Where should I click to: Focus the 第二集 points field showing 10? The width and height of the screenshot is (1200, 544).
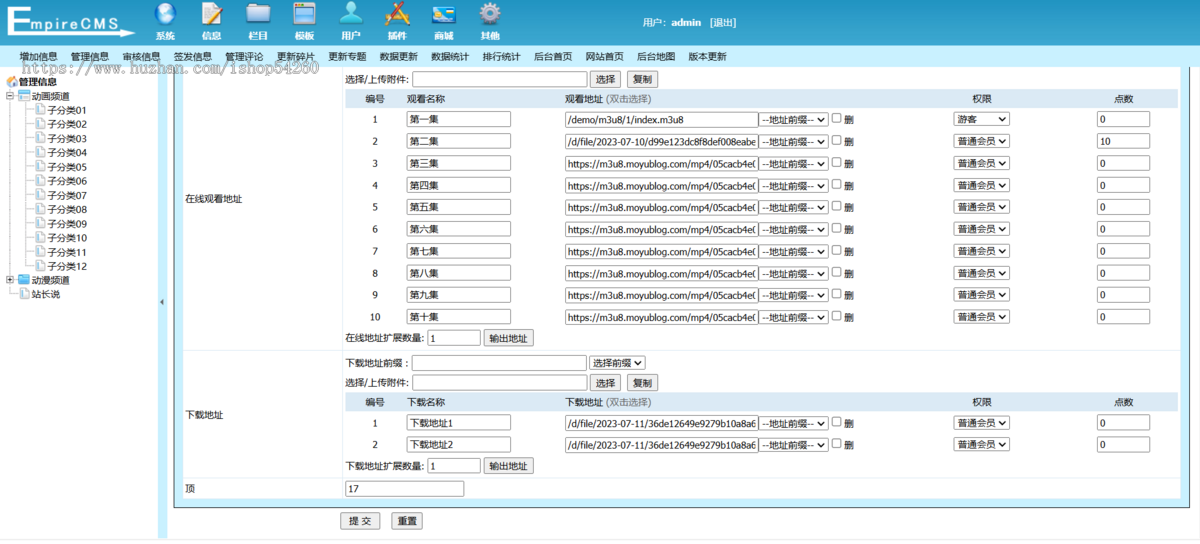tap(1123, 141)
